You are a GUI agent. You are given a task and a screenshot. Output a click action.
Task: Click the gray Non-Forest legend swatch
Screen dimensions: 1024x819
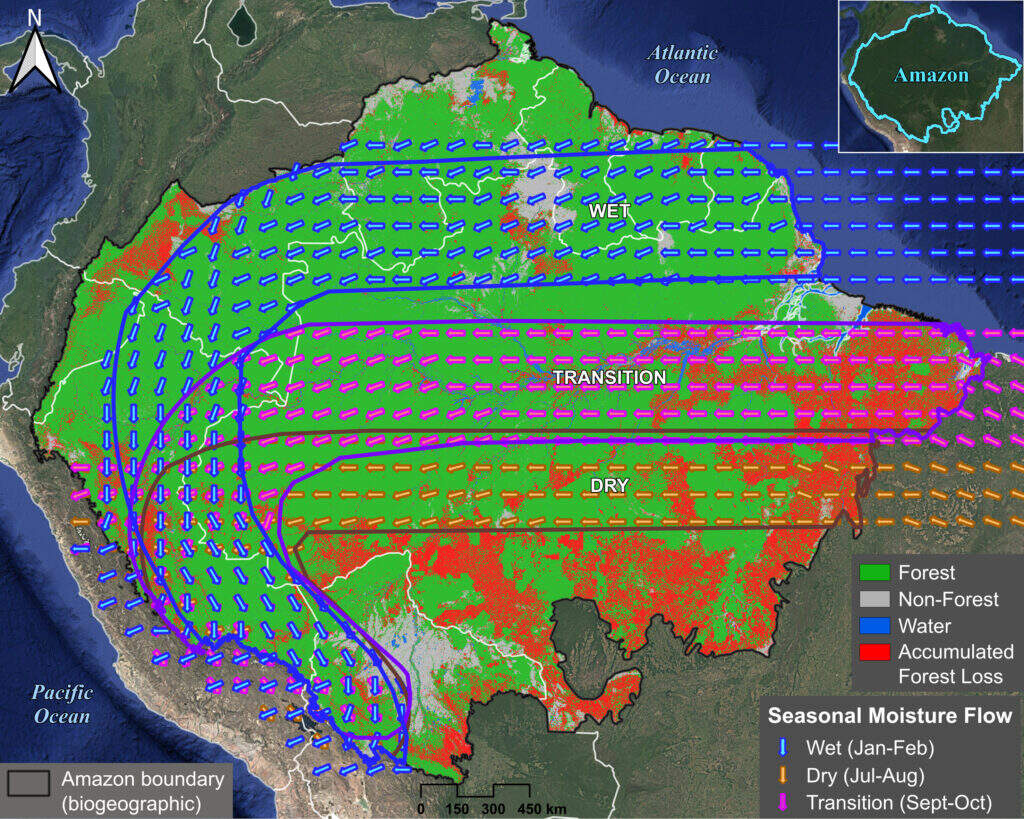tap(874, 599)
